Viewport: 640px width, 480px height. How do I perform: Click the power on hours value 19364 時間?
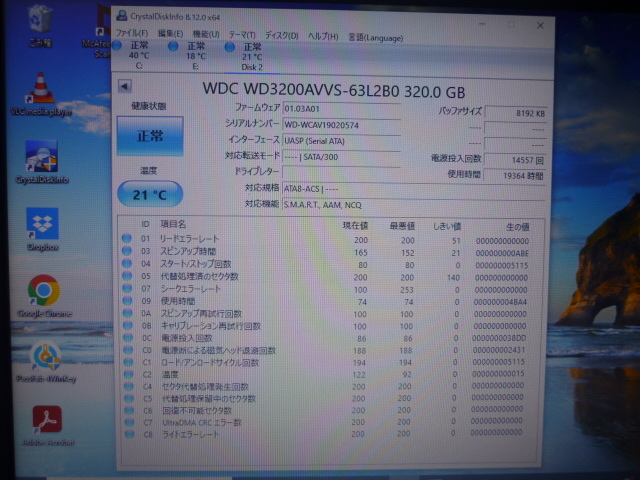515,176
